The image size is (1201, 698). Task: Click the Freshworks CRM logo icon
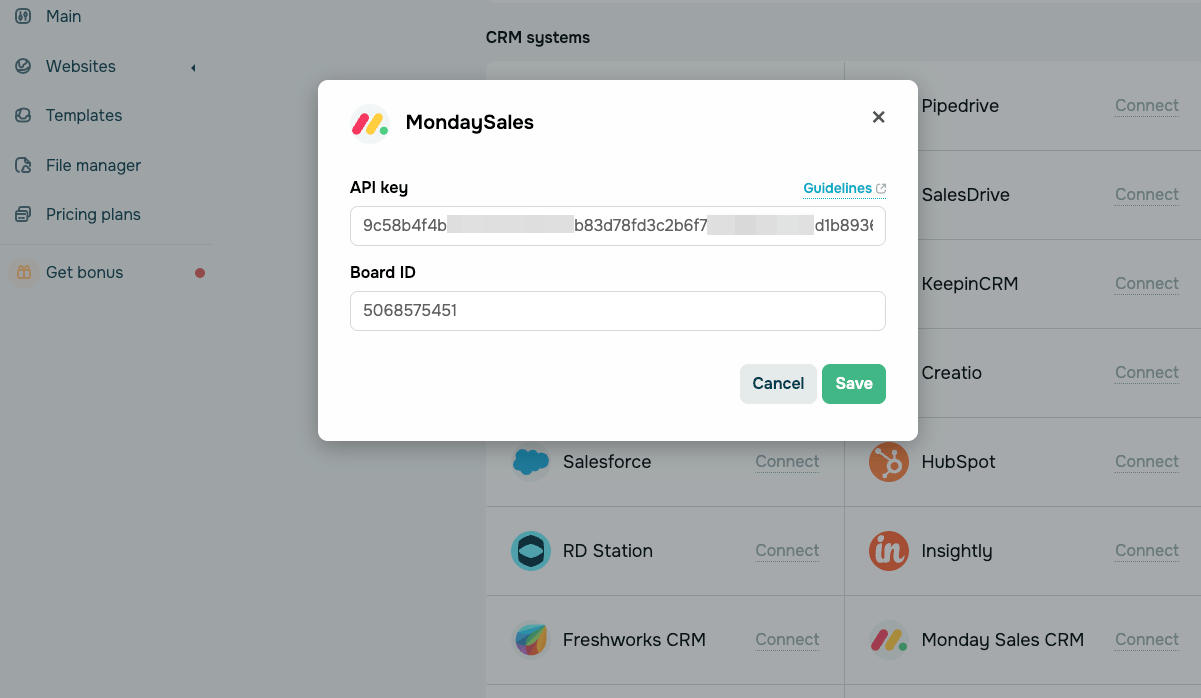pos(531,640)
